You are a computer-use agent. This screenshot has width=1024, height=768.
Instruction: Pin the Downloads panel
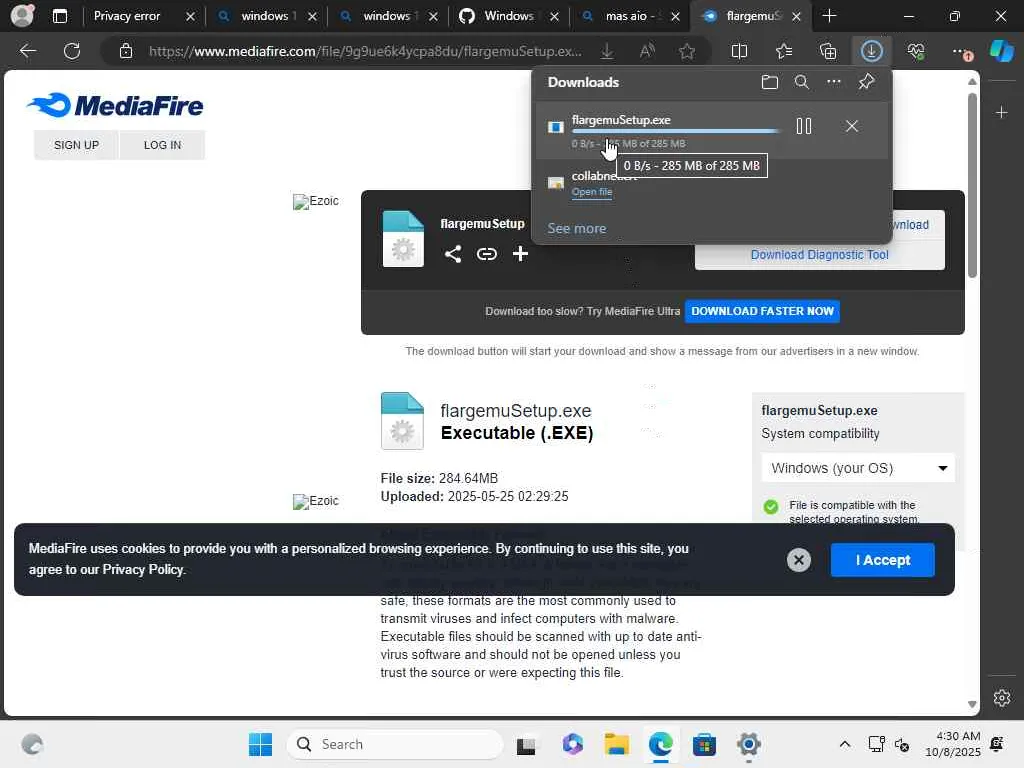click(x=866, y=82)
